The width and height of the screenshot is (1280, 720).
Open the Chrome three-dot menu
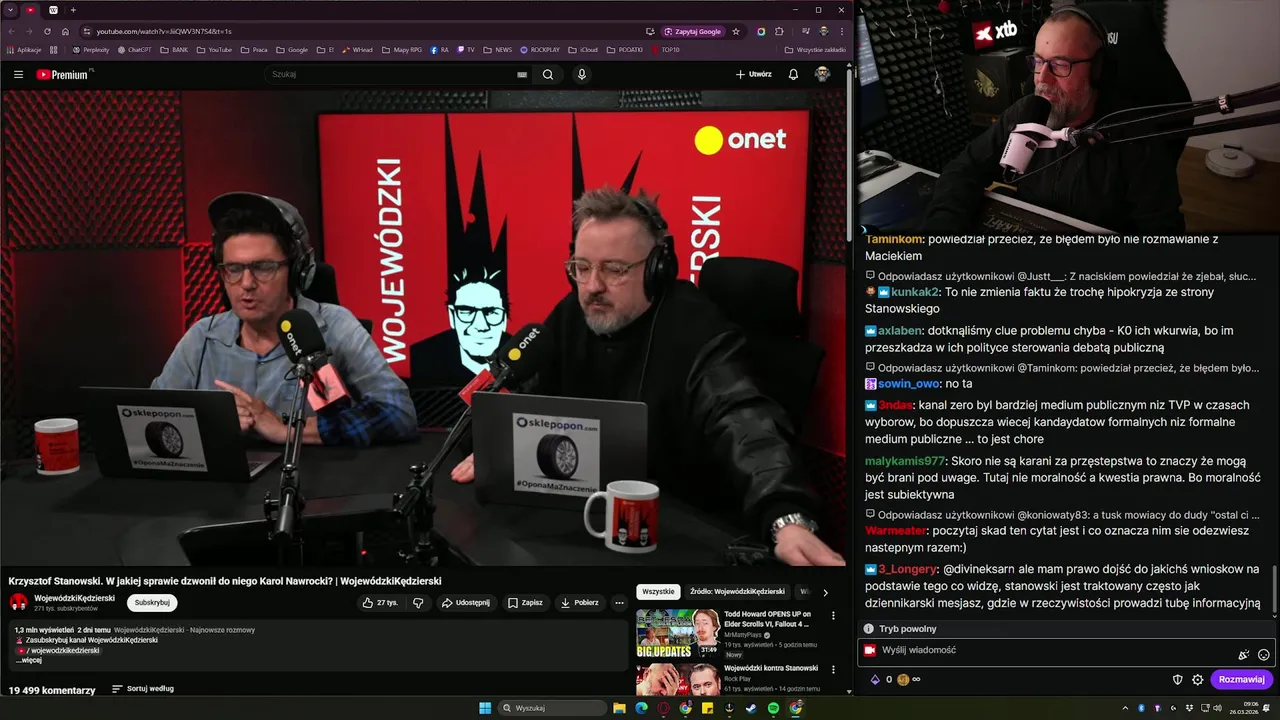[842, 31]
